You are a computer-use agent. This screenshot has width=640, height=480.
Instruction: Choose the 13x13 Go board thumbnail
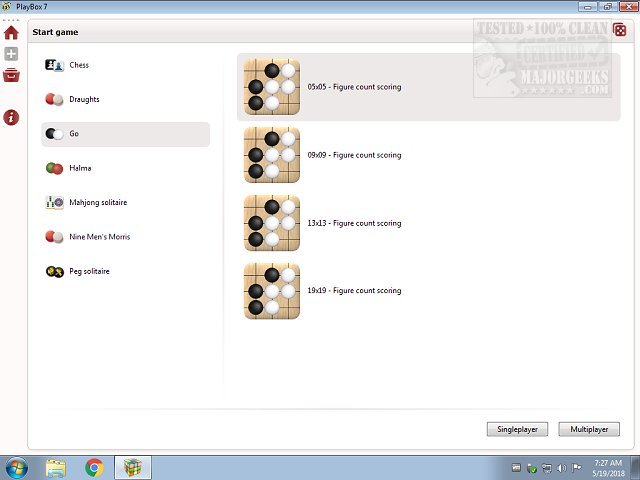(x=272, y=223)
